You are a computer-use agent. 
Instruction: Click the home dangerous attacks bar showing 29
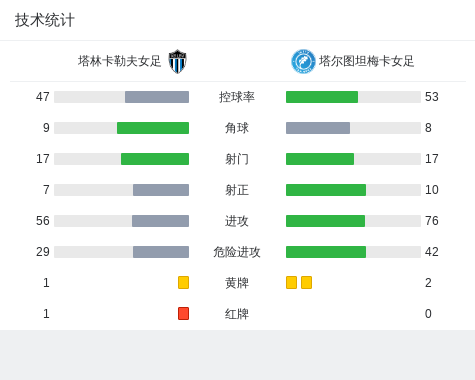click(x=161, y=252)
